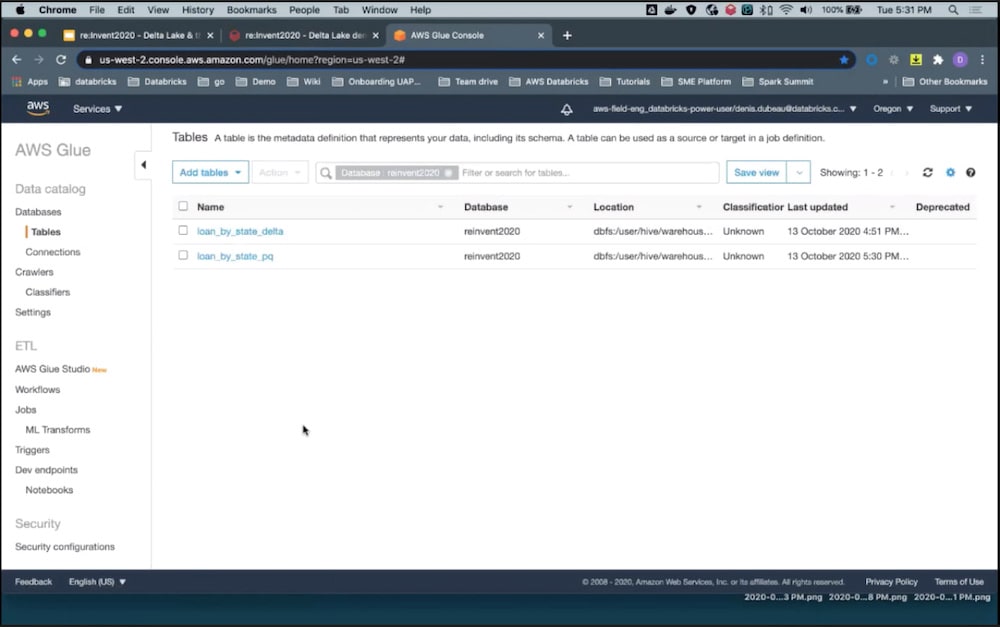This screenshot has height=627, width=1000.
Task: Click the help question mark icon
Action: tap(970, 173)
